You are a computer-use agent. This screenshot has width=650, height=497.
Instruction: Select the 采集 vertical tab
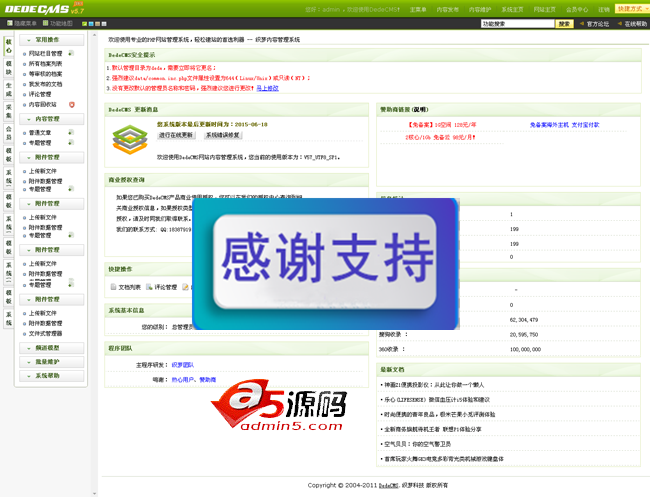coord(9,111)
